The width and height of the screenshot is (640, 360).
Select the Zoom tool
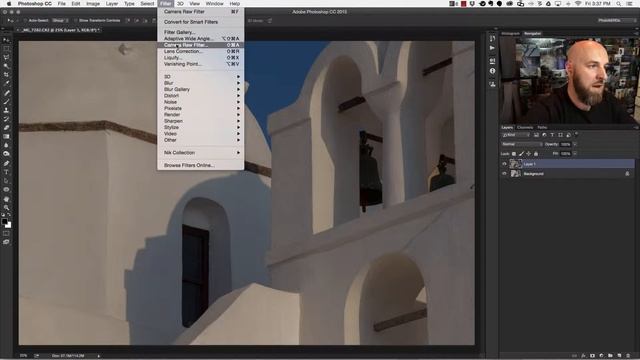pos(6,207)
